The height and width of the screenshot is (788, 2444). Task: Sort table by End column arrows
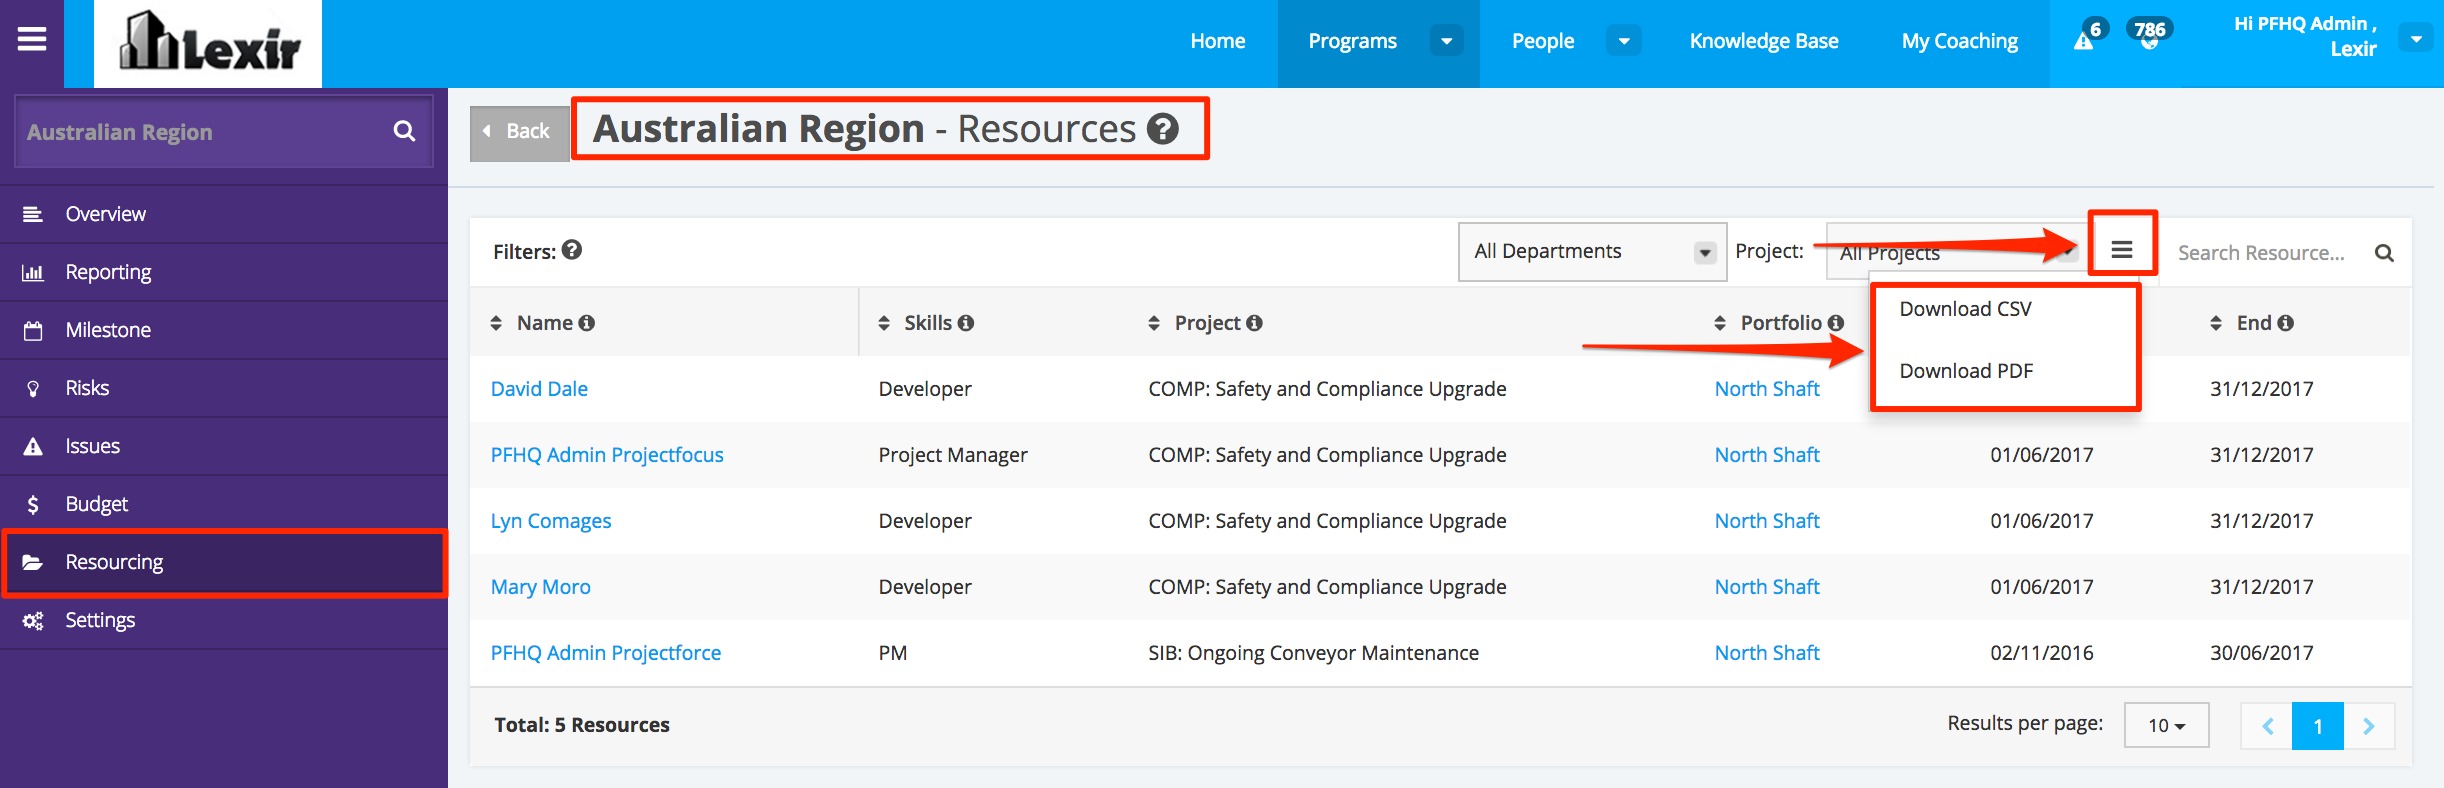tap(2216, 323)
